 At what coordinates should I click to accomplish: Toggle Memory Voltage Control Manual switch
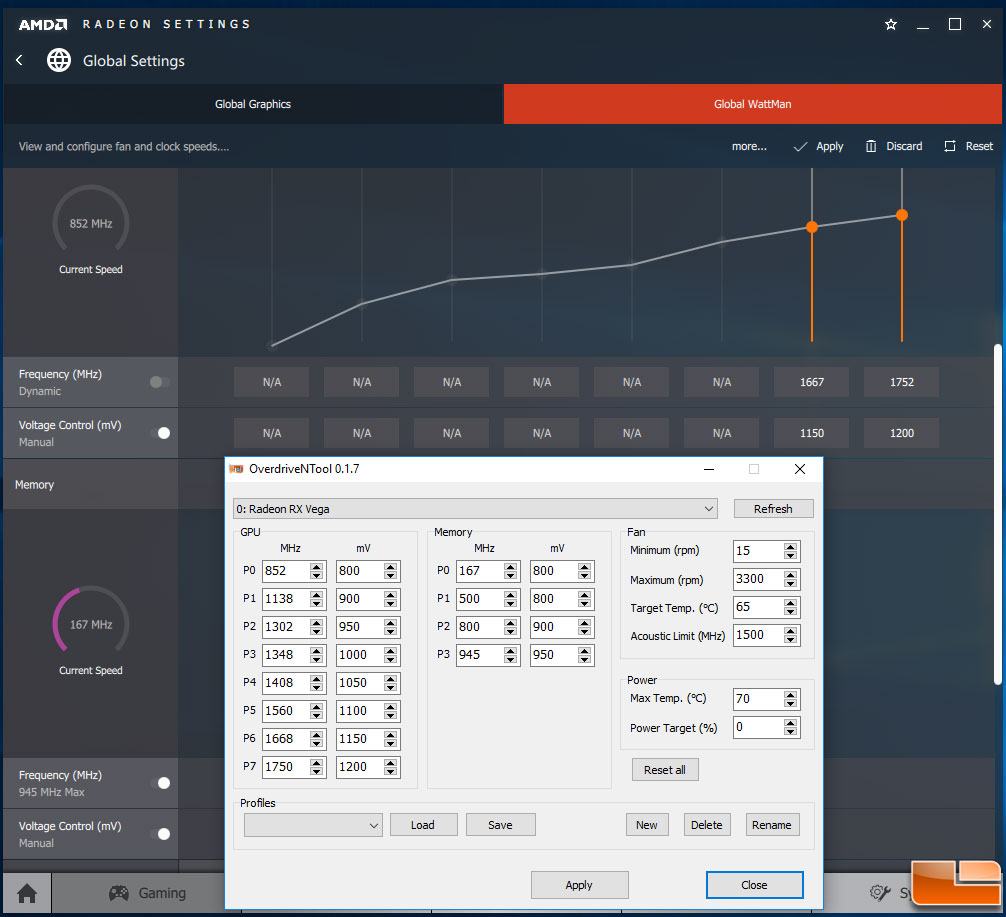pos(160,834)
